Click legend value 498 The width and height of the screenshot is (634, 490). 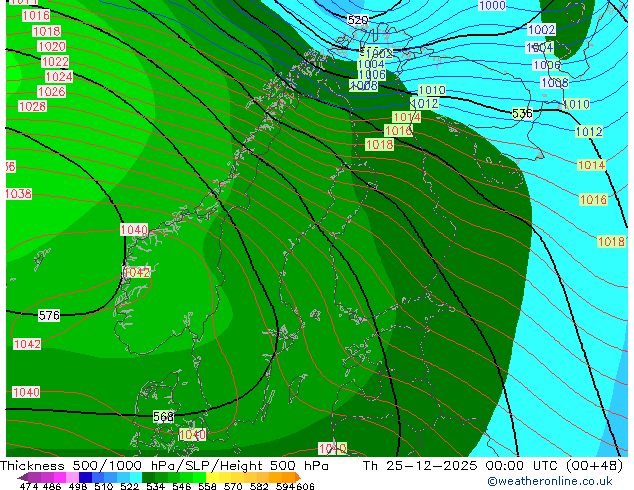[x=78, y=487]
